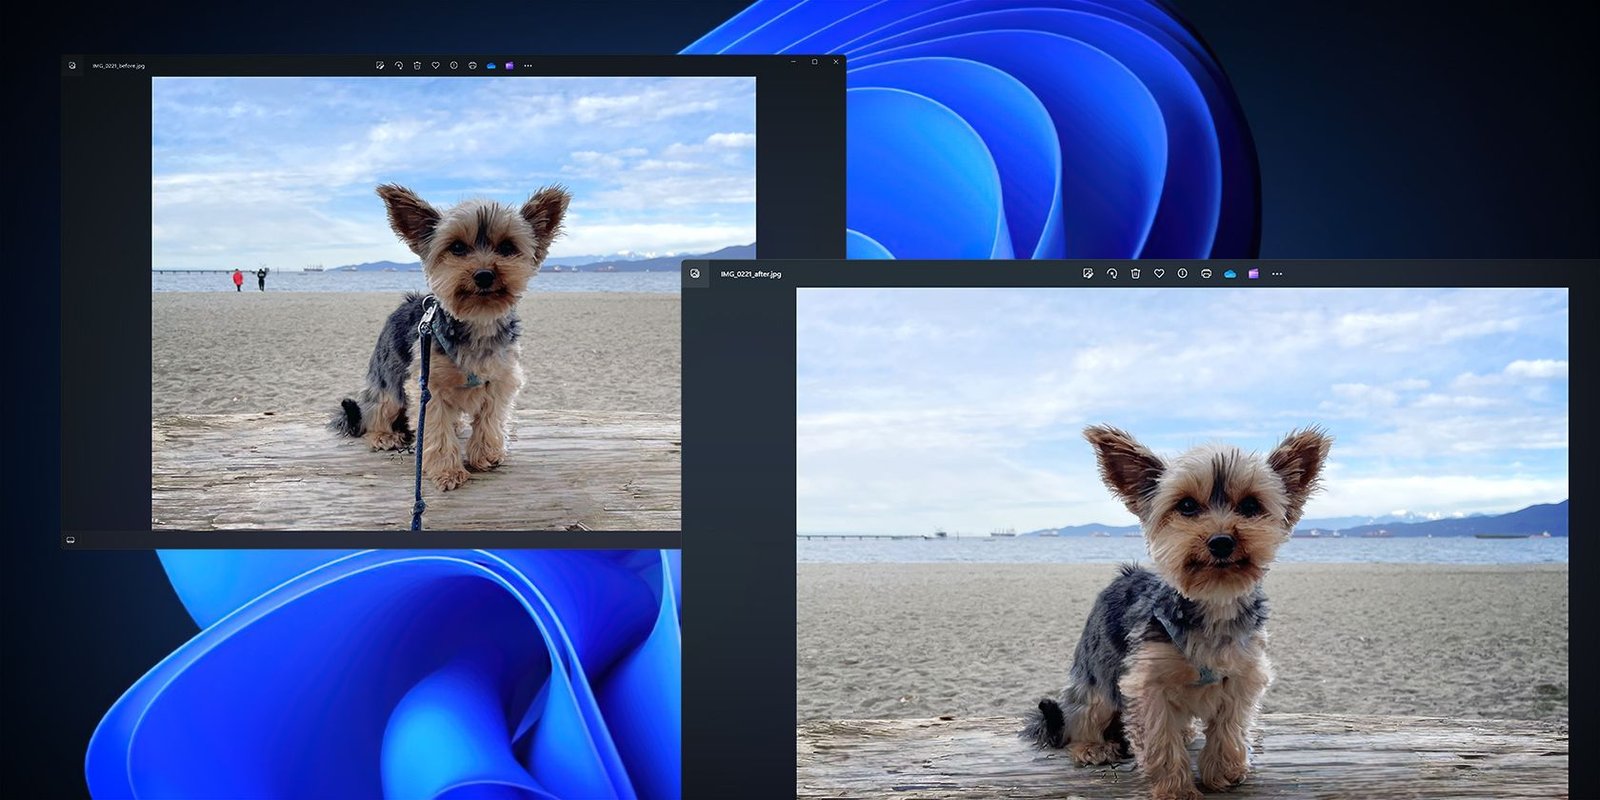
Task: Favorite the photo in the after.jpg window
Action: (1159, 274)
